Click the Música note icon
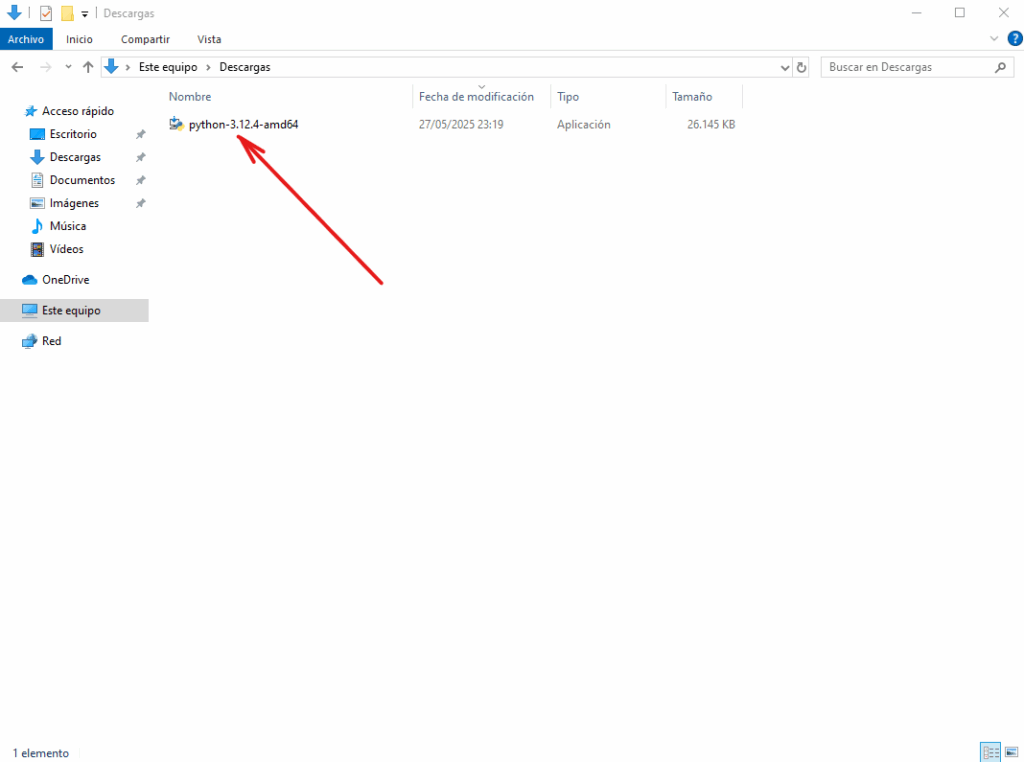1024x762 pixels. coord(37,226)
